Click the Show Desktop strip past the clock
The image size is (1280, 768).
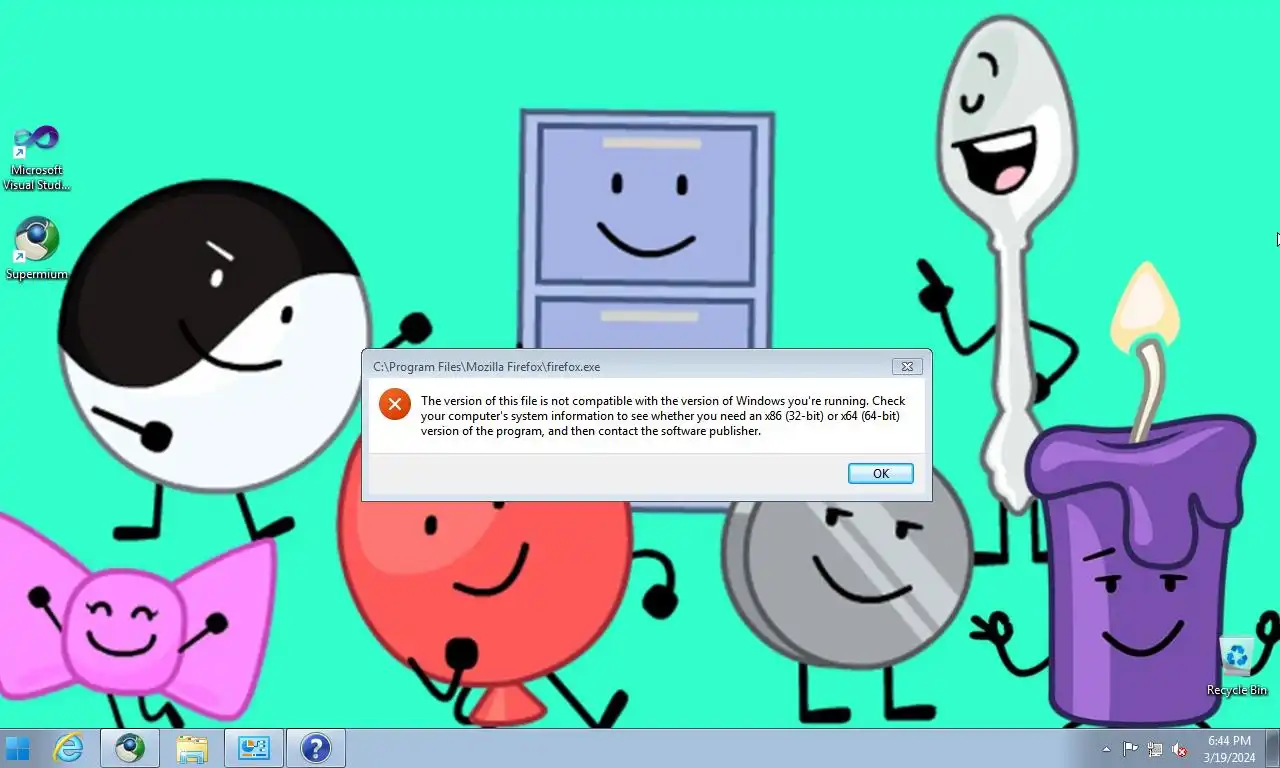point(1273,748)
